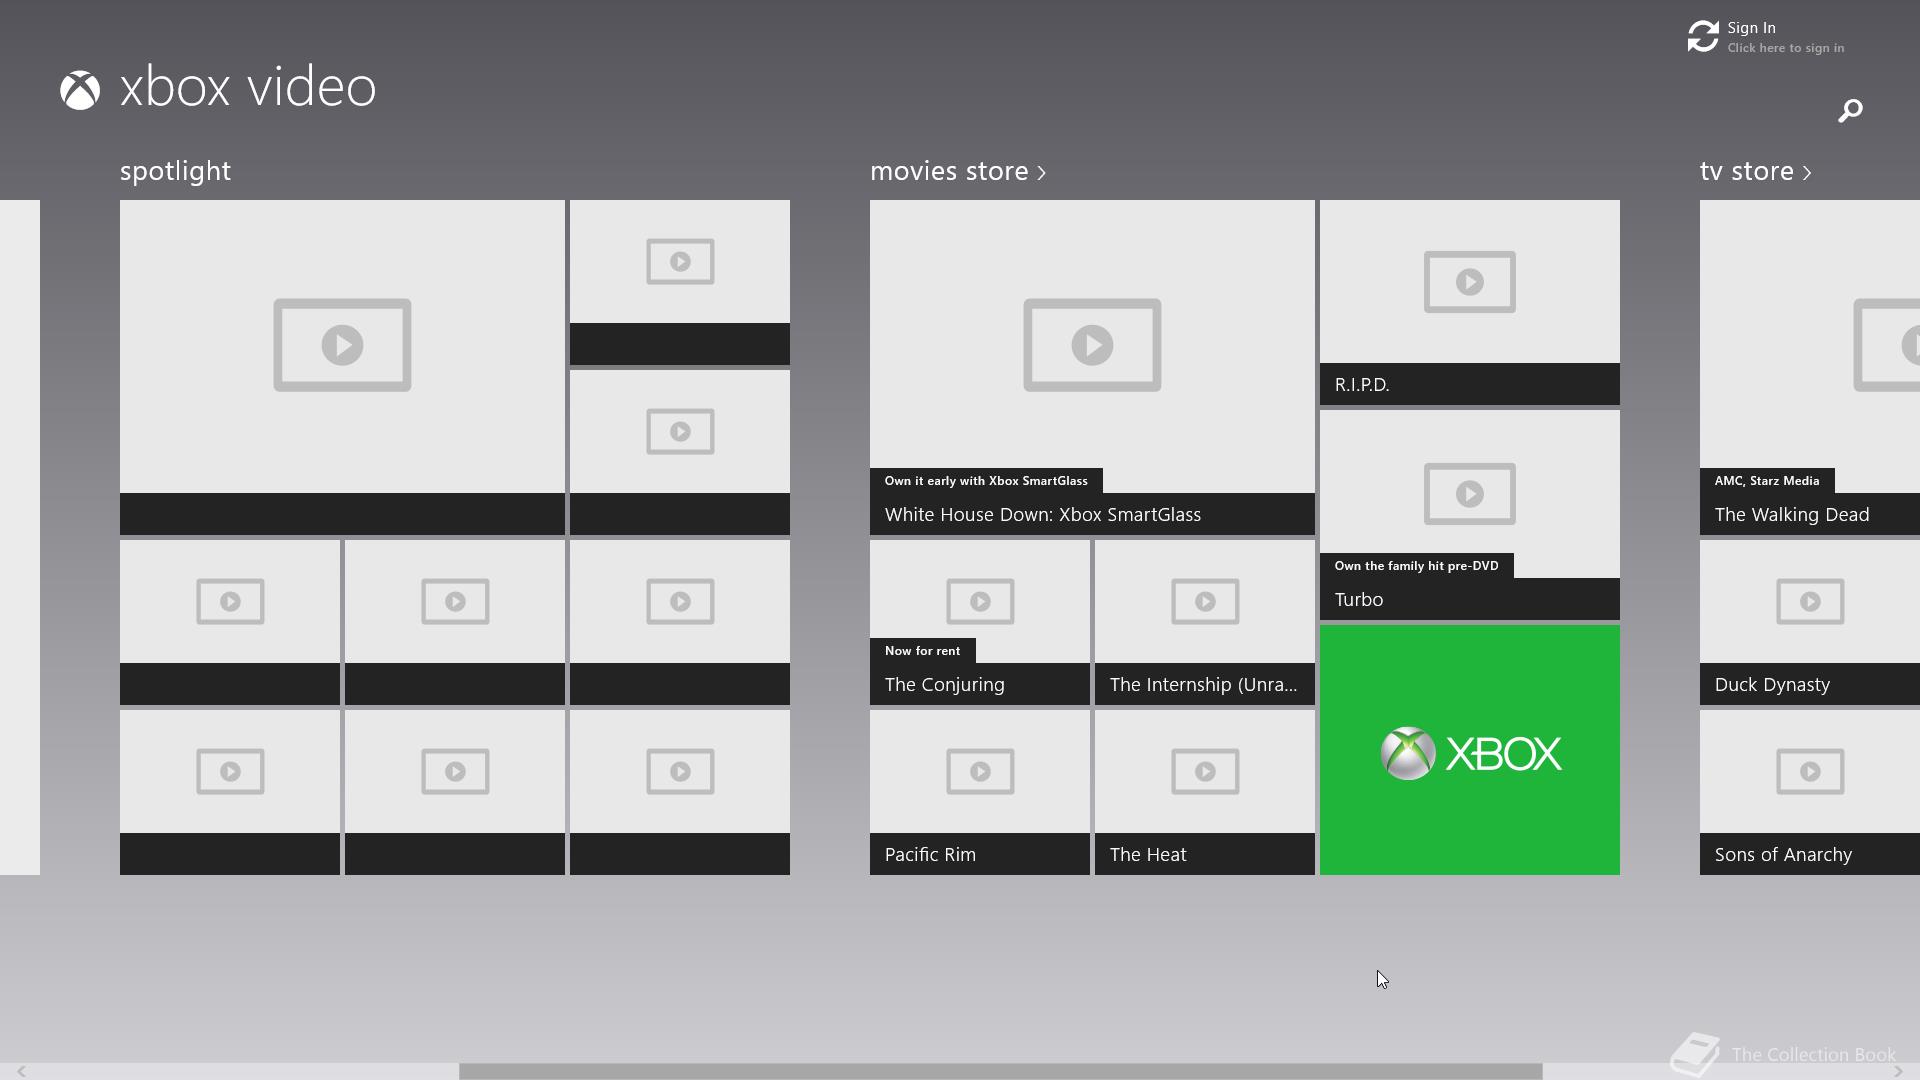Screen dimensions: 1920x1080
Task: Open the green XBOX tile
Action: 1470,750
